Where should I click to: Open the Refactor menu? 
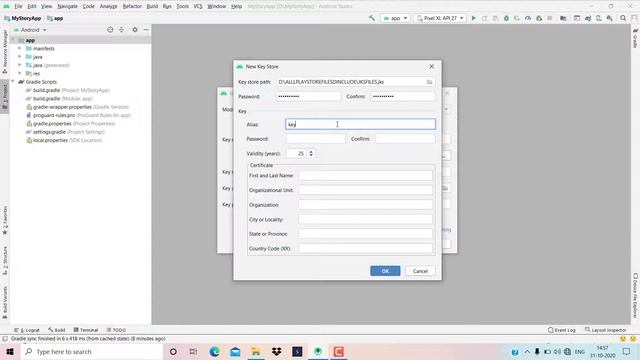[132, 7]
